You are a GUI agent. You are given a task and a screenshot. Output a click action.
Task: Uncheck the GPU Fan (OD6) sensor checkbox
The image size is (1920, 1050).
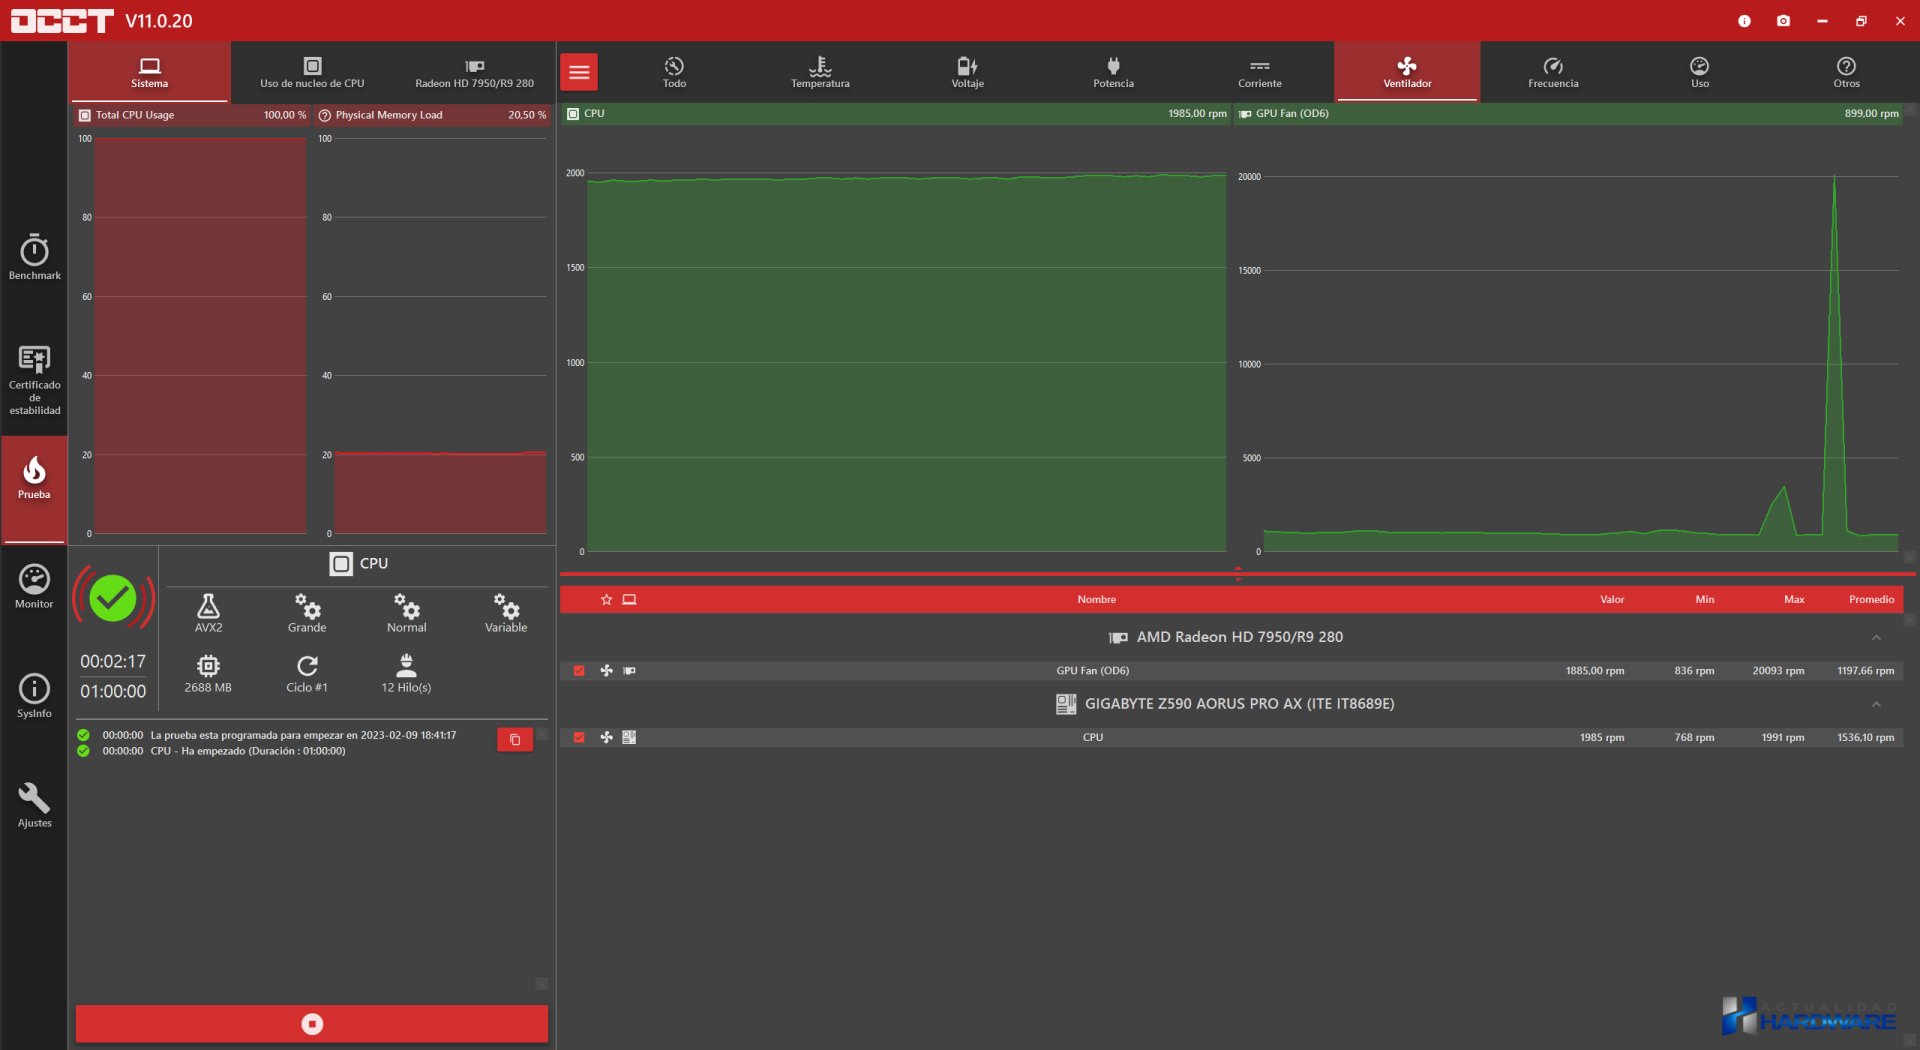pyautogui.click(x=579, y=671)
